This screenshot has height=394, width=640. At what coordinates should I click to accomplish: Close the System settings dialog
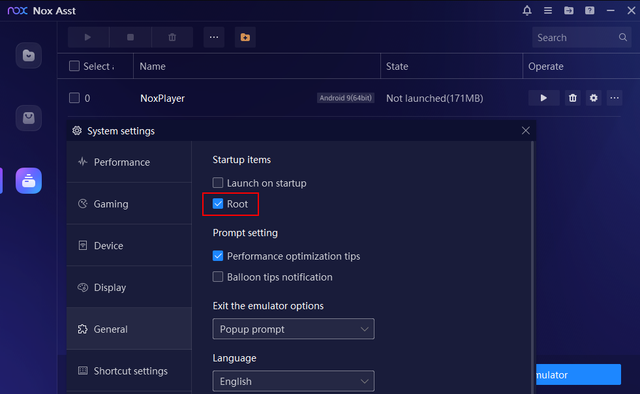point(526,131)
